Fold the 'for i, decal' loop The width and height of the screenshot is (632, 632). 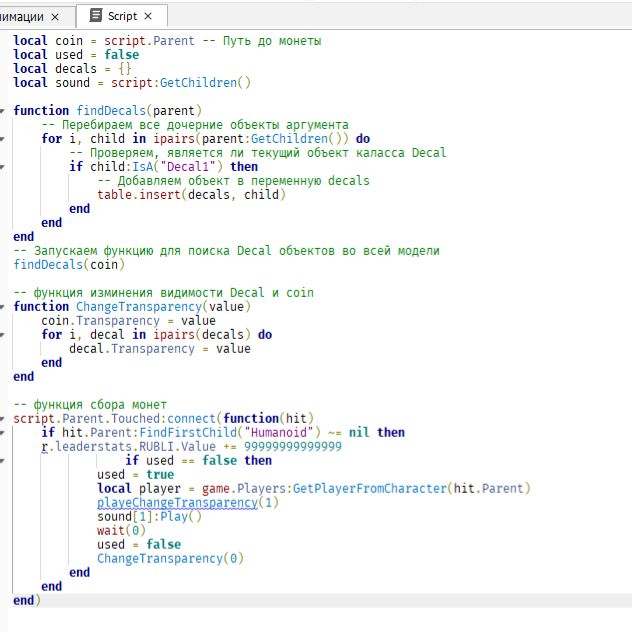[x=4, y=335]
